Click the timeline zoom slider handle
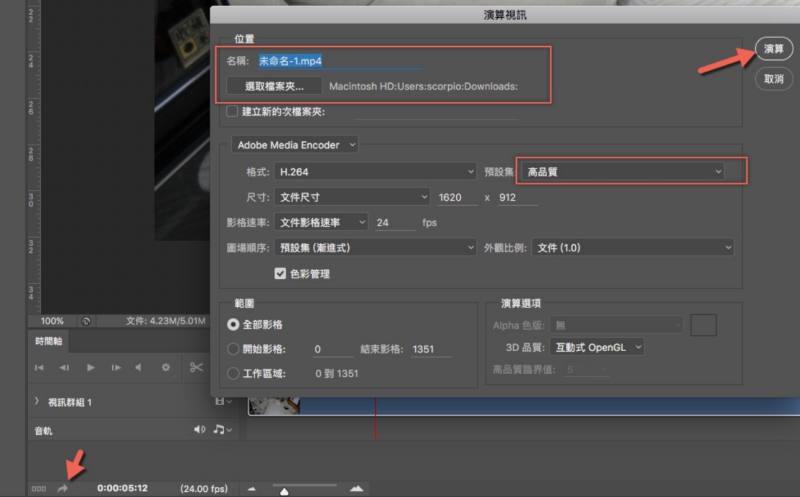This screenshot has width=800, height=497. (286, 490)
